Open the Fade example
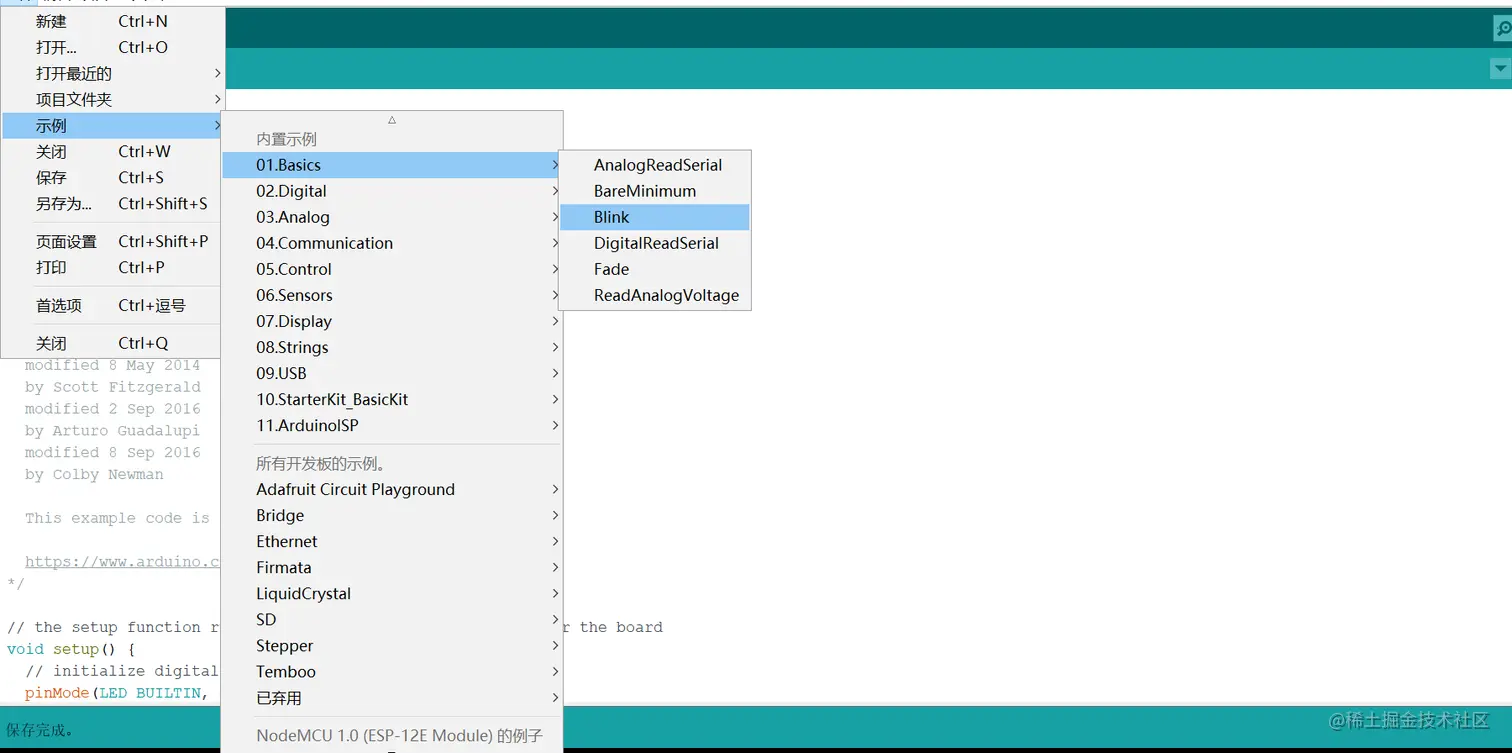 [655, 269]
